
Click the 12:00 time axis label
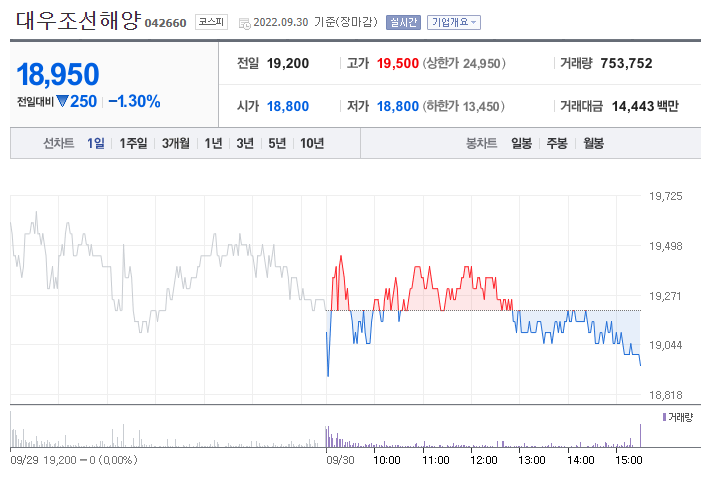pos(484,460)
